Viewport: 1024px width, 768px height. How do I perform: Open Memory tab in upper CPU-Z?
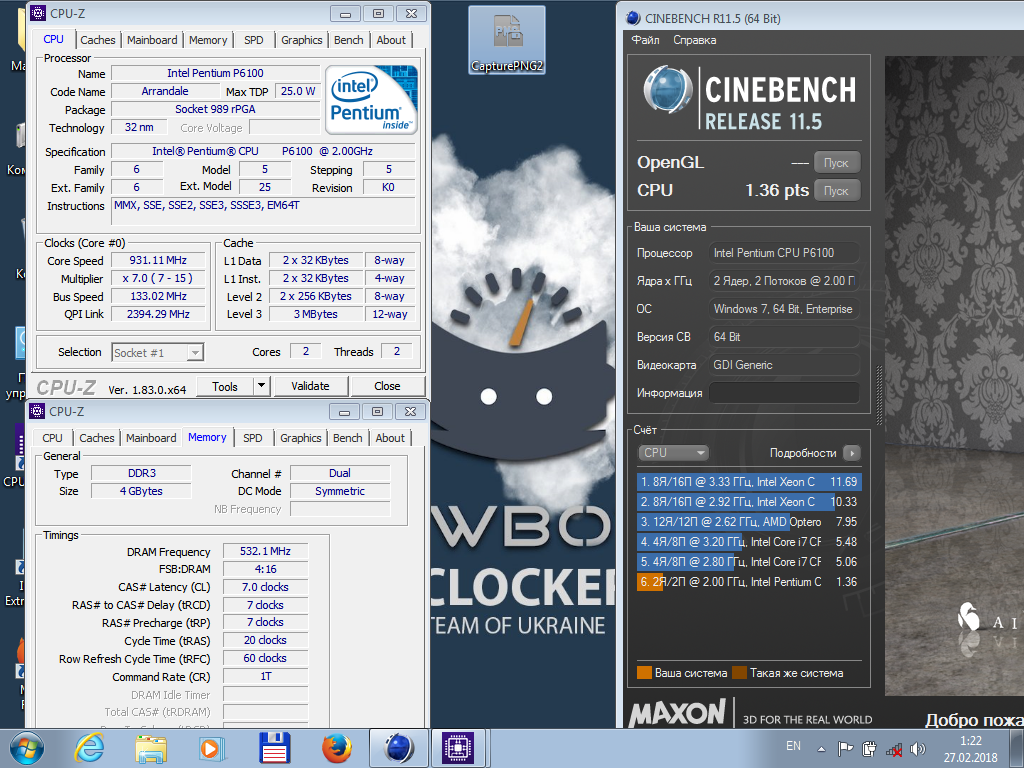click(208, 40)
